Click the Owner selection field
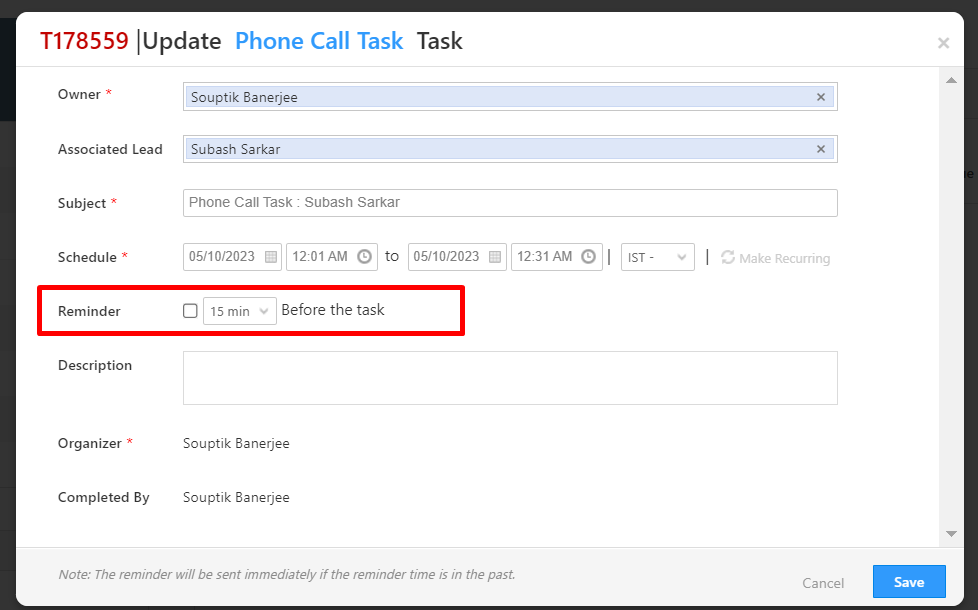This screenshot has height=610, width=978. click(500, 97)
